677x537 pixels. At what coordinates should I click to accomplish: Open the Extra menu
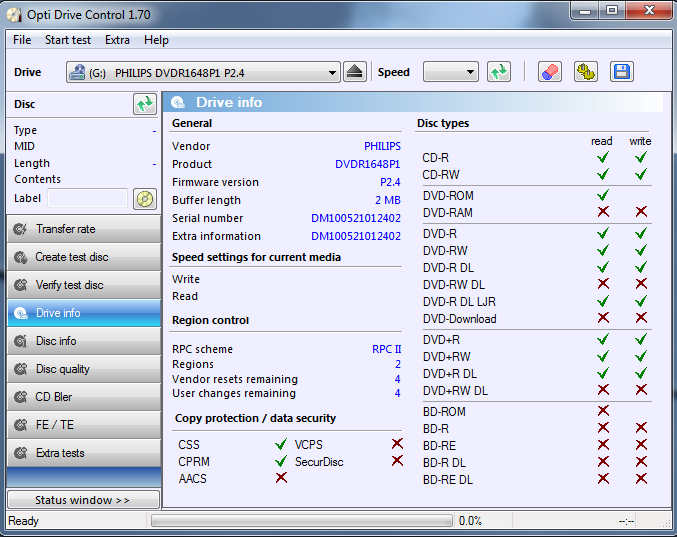(x=117, y=40)
